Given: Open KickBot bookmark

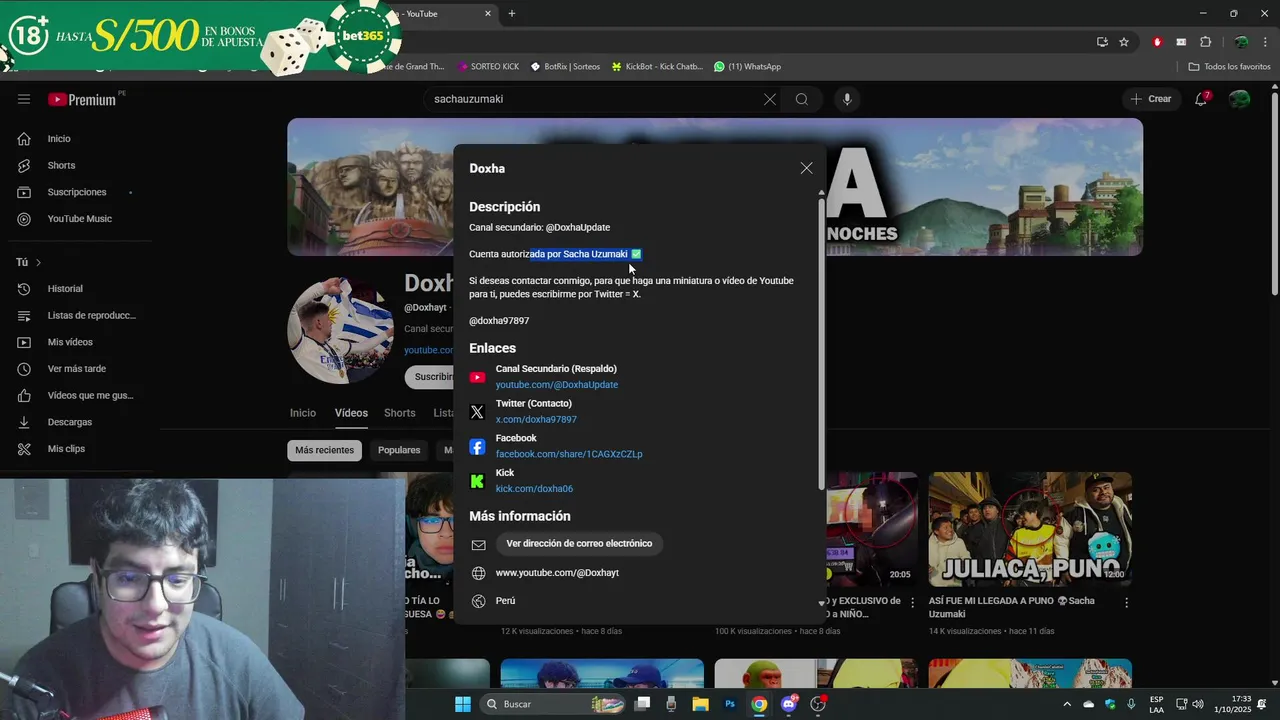Looking at the screenshot, I should click(x=657, y=67).
